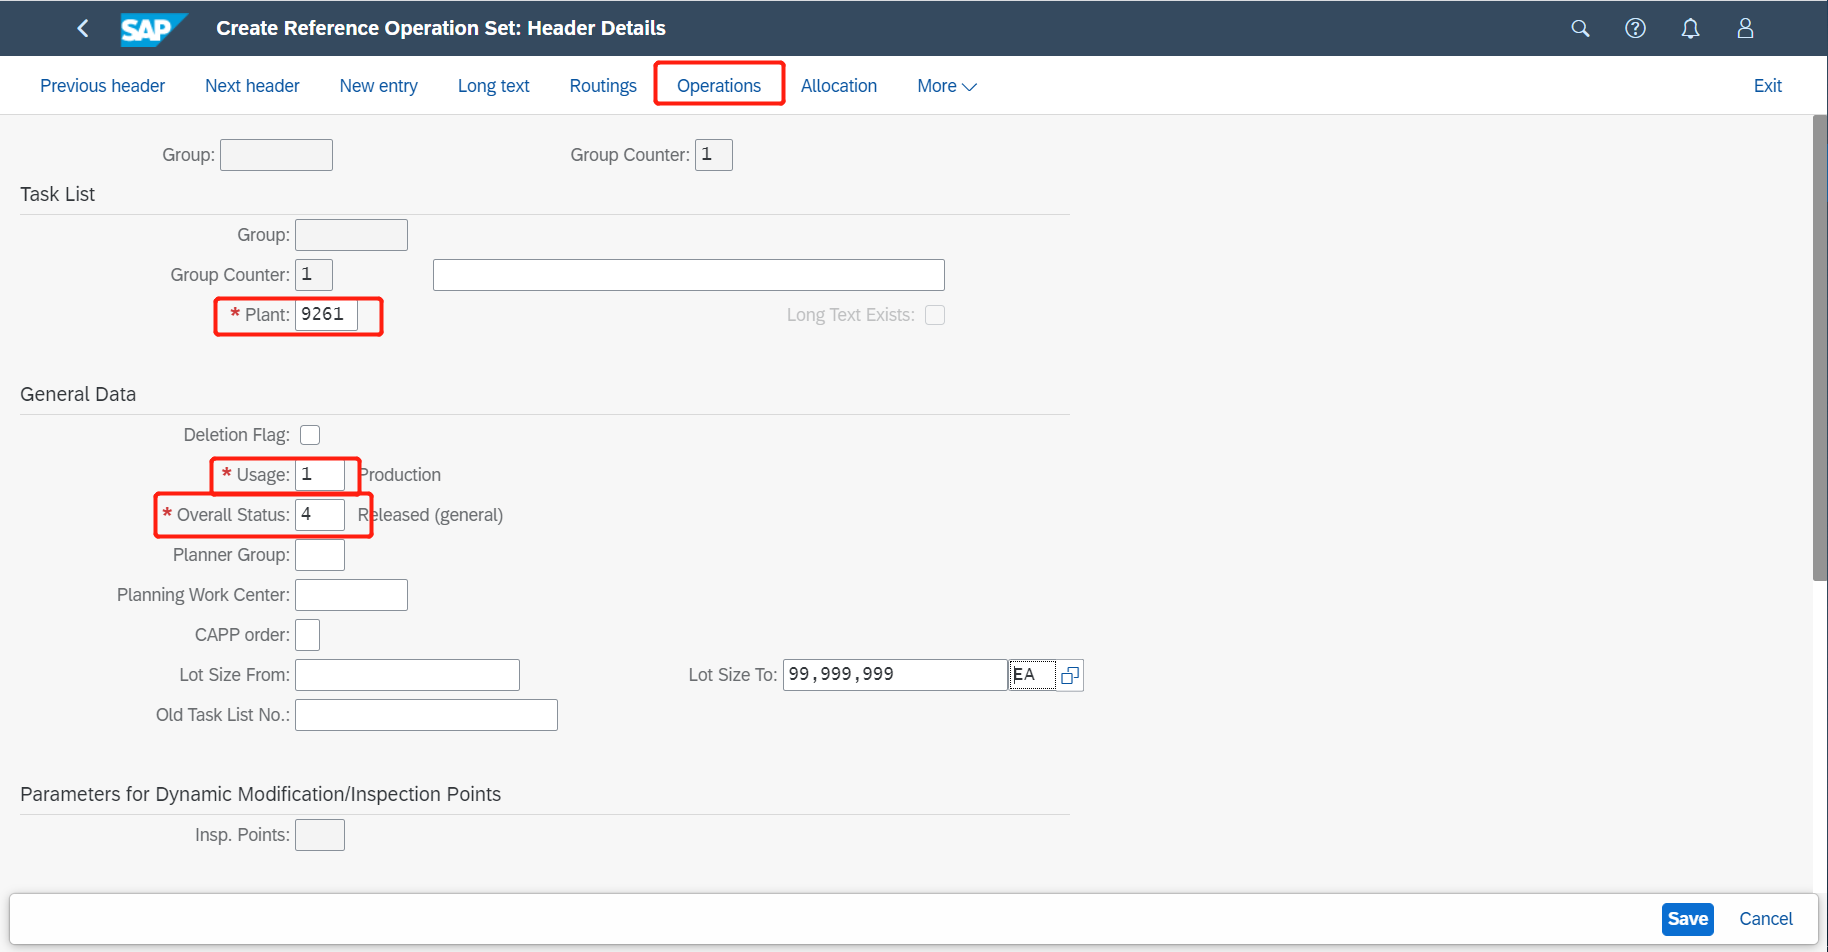The image size is (1828, 952).
Task: Check the Long Text Exists checkbox
Action: coord(935,314)
